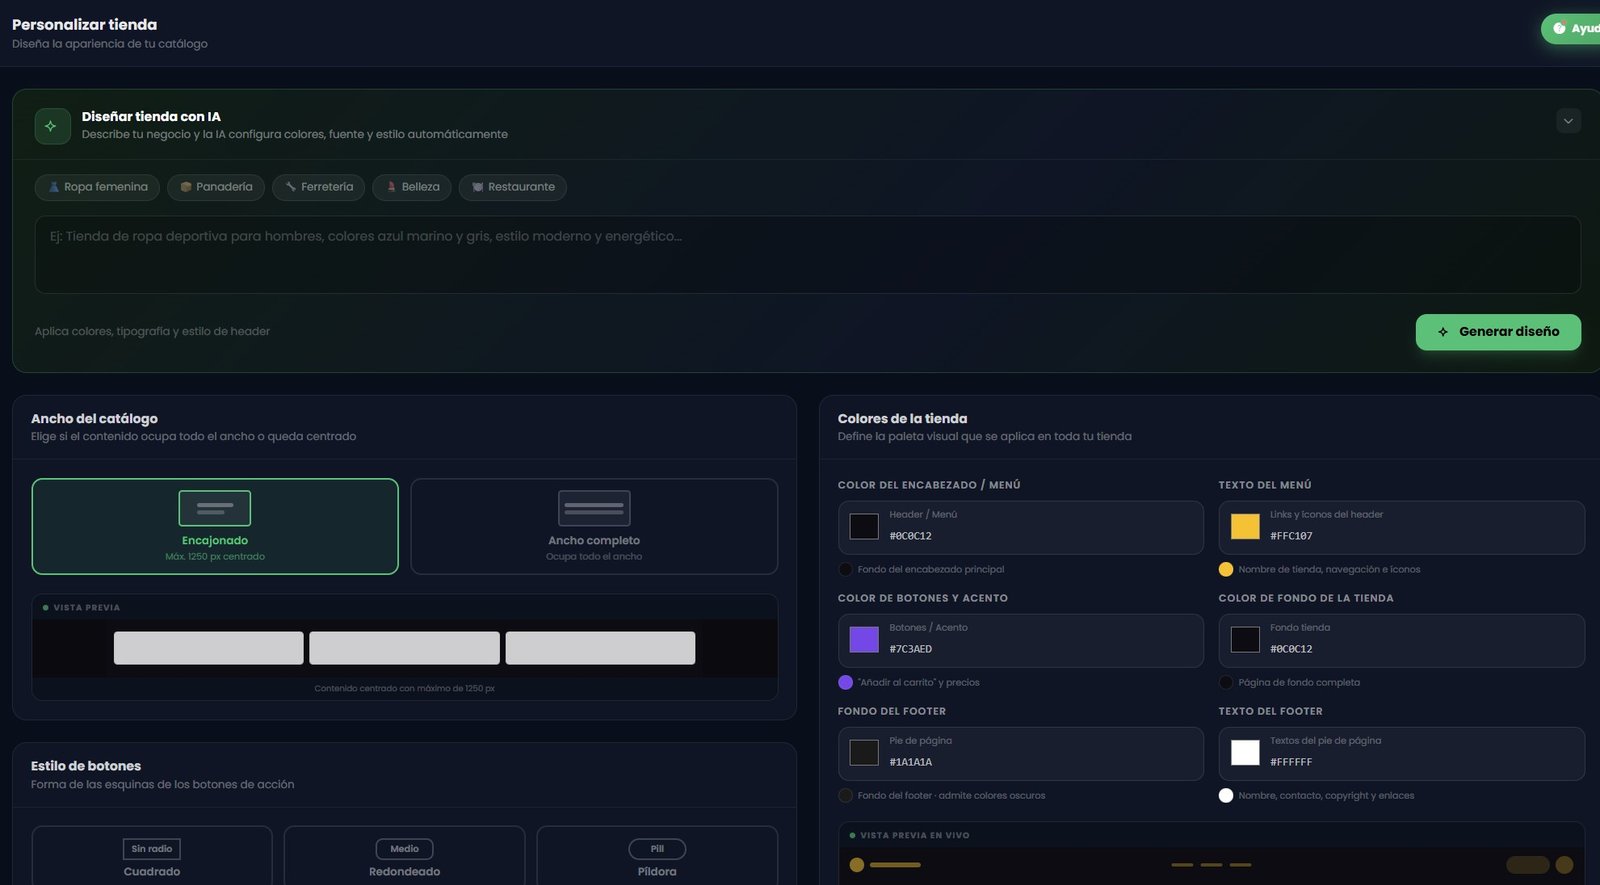This screenshot has height=885, width=1600.
Task: Click the Fondo del encabezado principal description
Action: pos(931,570)
